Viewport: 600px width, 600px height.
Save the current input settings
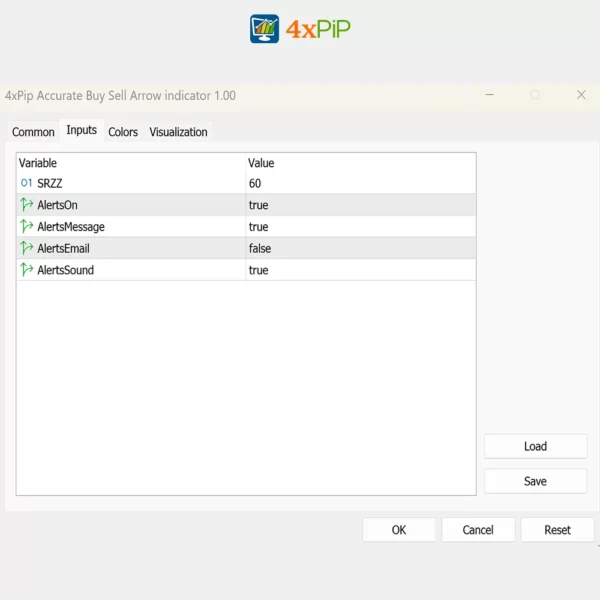pyautogui.click(x=535, y=481)
